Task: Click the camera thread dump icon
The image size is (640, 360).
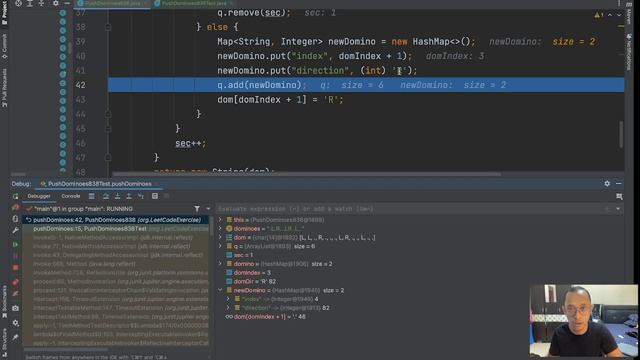Action: point(16,308)
